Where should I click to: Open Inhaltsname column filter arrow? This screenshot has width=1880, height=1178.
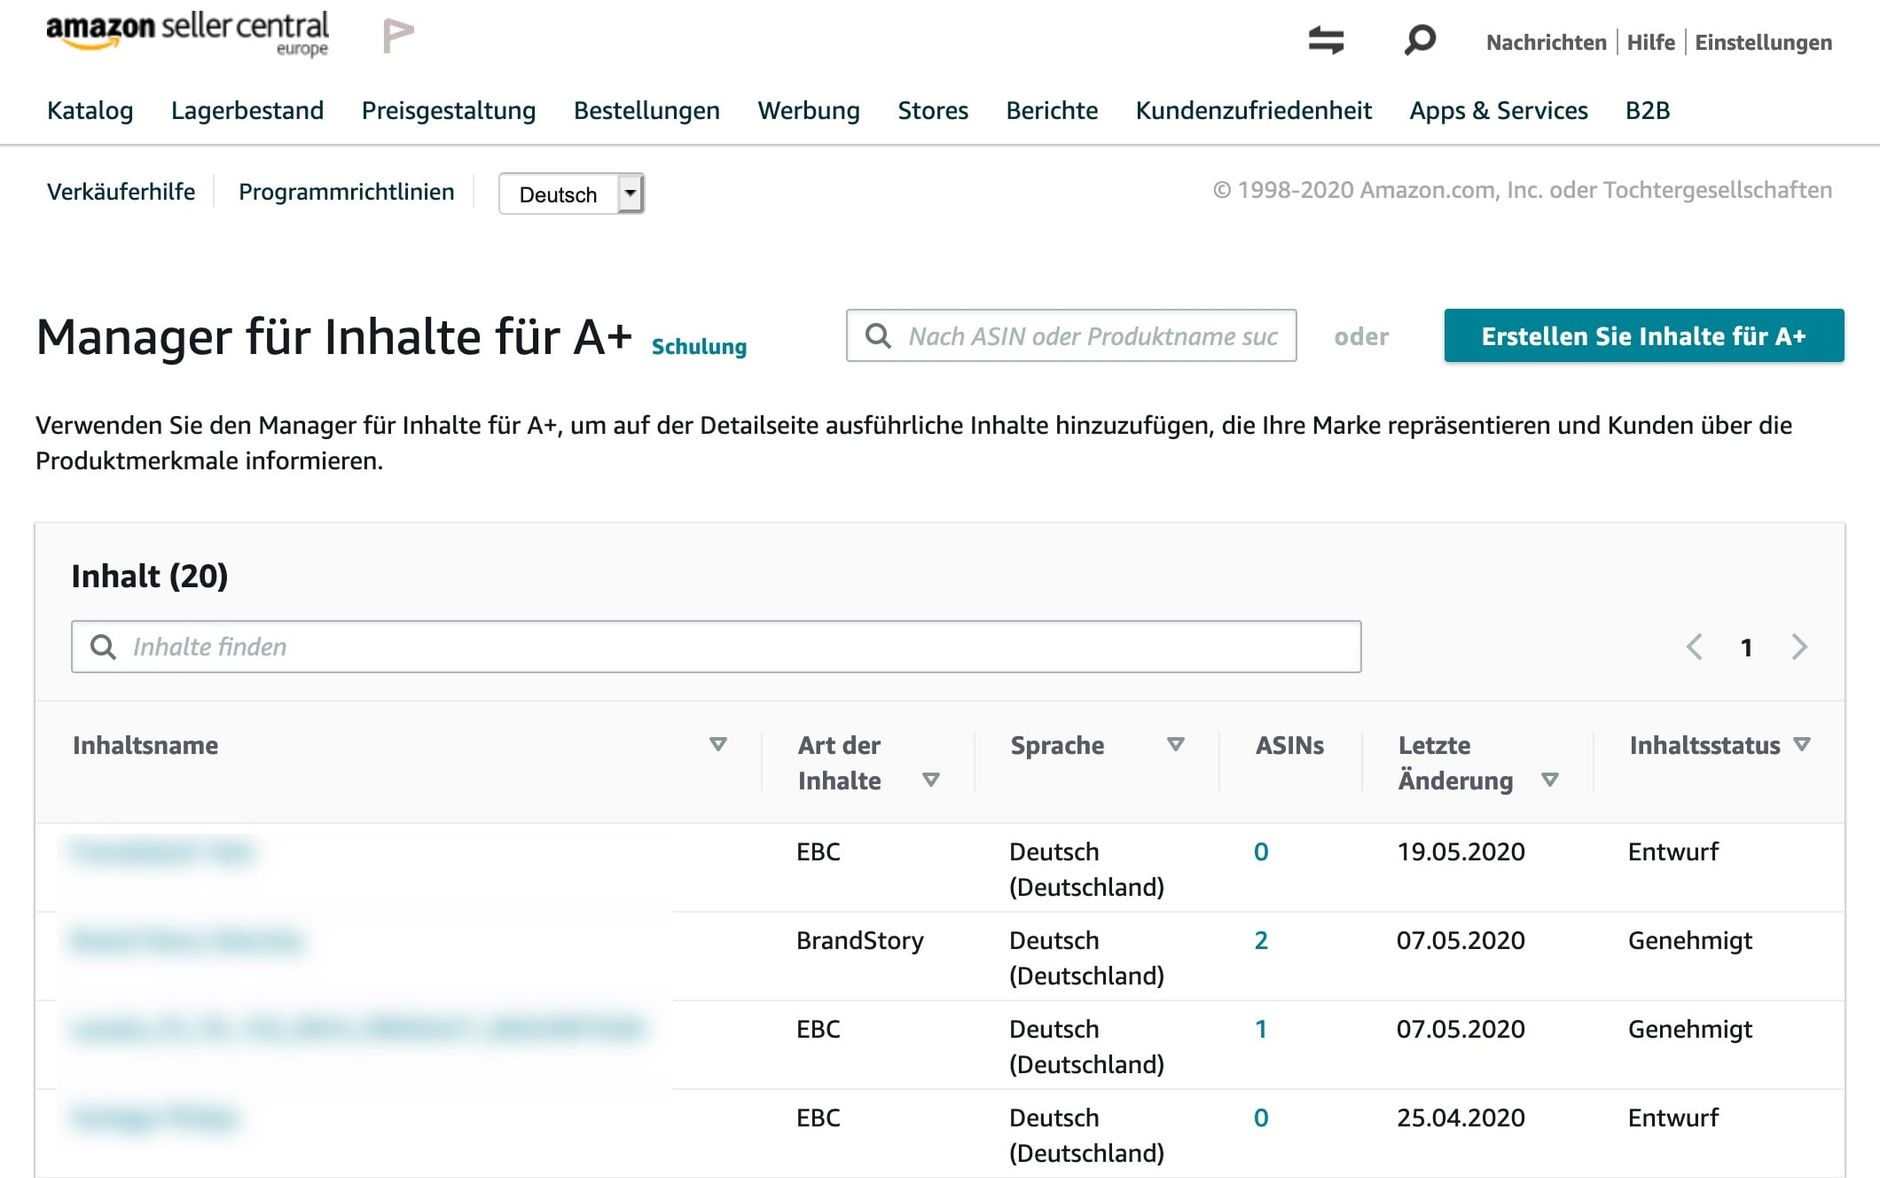click(x=718, y=744)
